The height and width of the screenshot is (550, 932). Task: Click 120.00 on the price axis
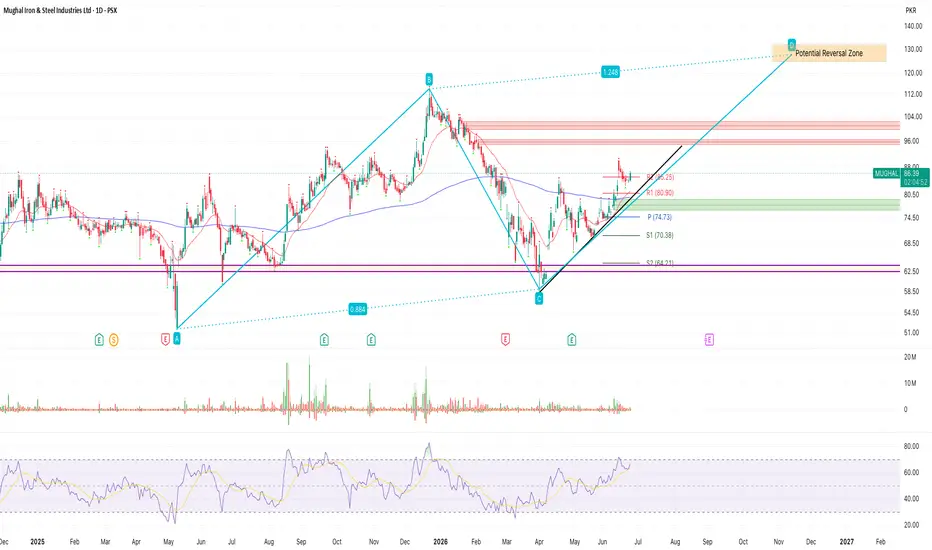coord(913,73)
